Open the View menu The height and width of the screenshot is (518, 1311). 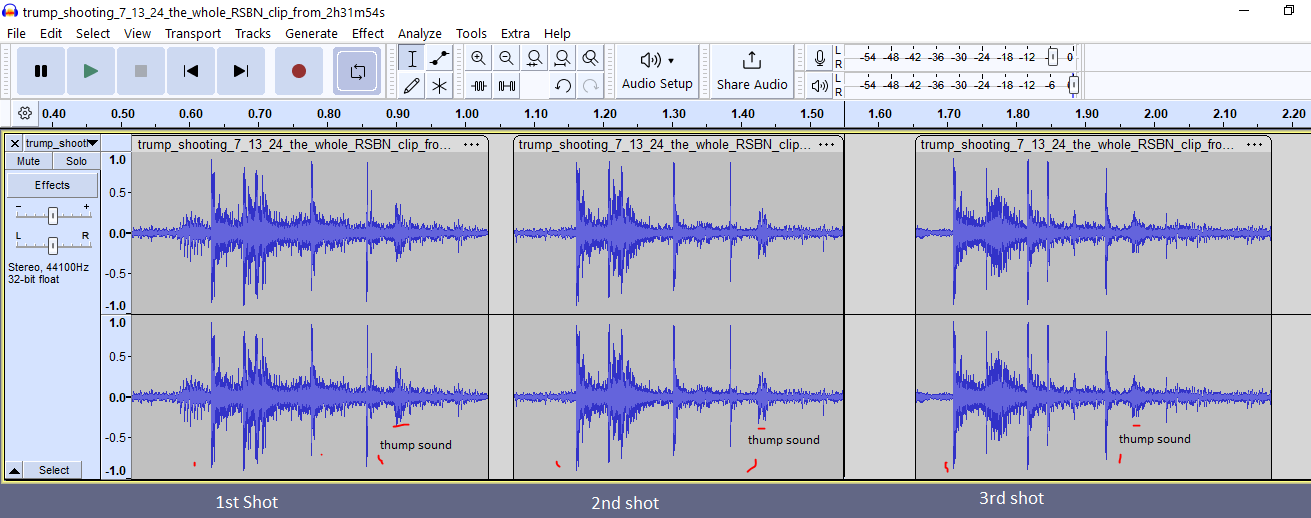tap(138, 33)
